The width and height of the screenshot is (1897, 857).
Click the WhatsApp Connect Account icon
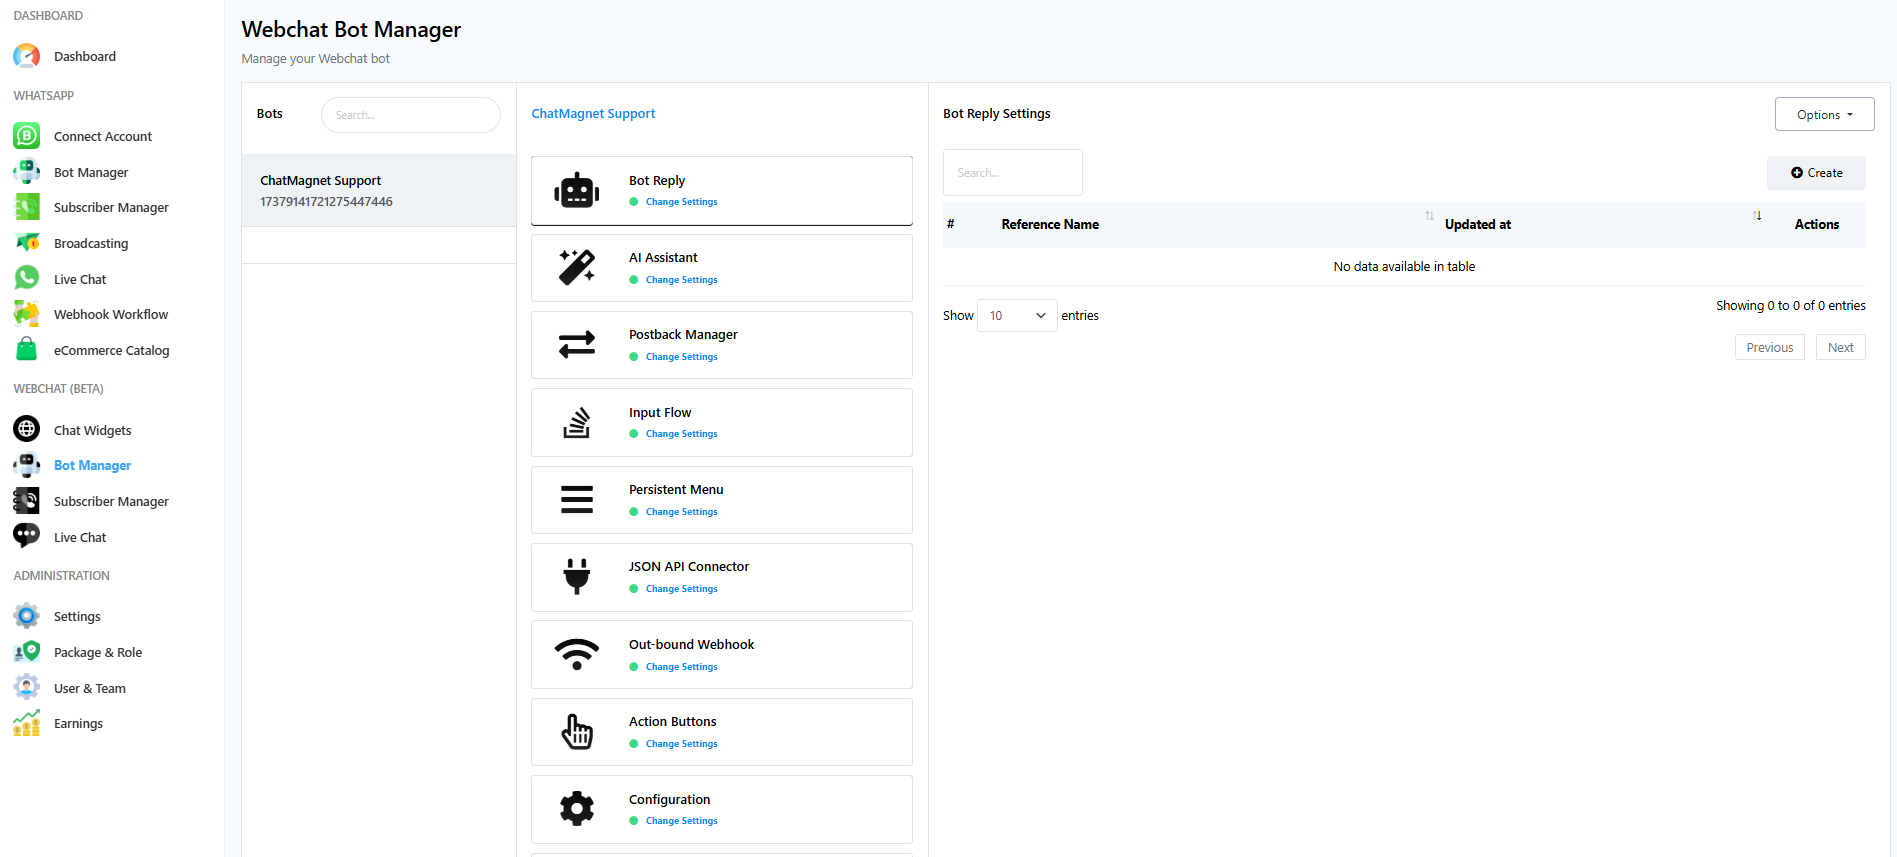(27, 135)
